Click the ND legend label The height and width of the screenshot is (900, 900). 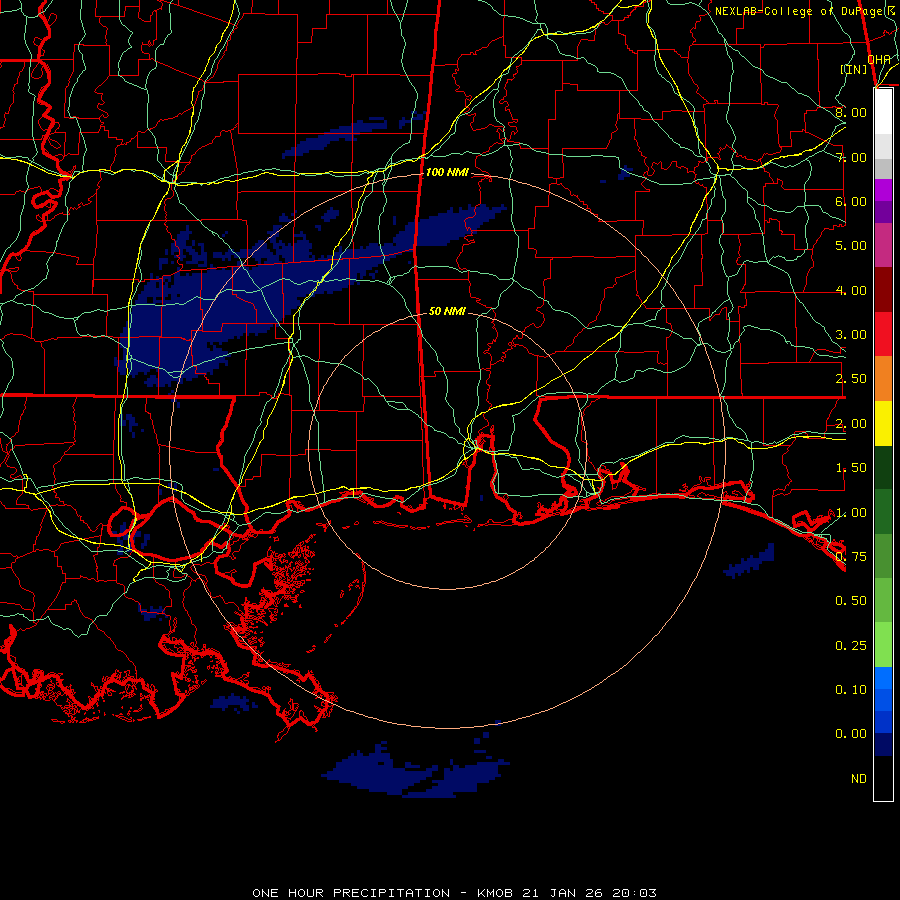[859, 779]
